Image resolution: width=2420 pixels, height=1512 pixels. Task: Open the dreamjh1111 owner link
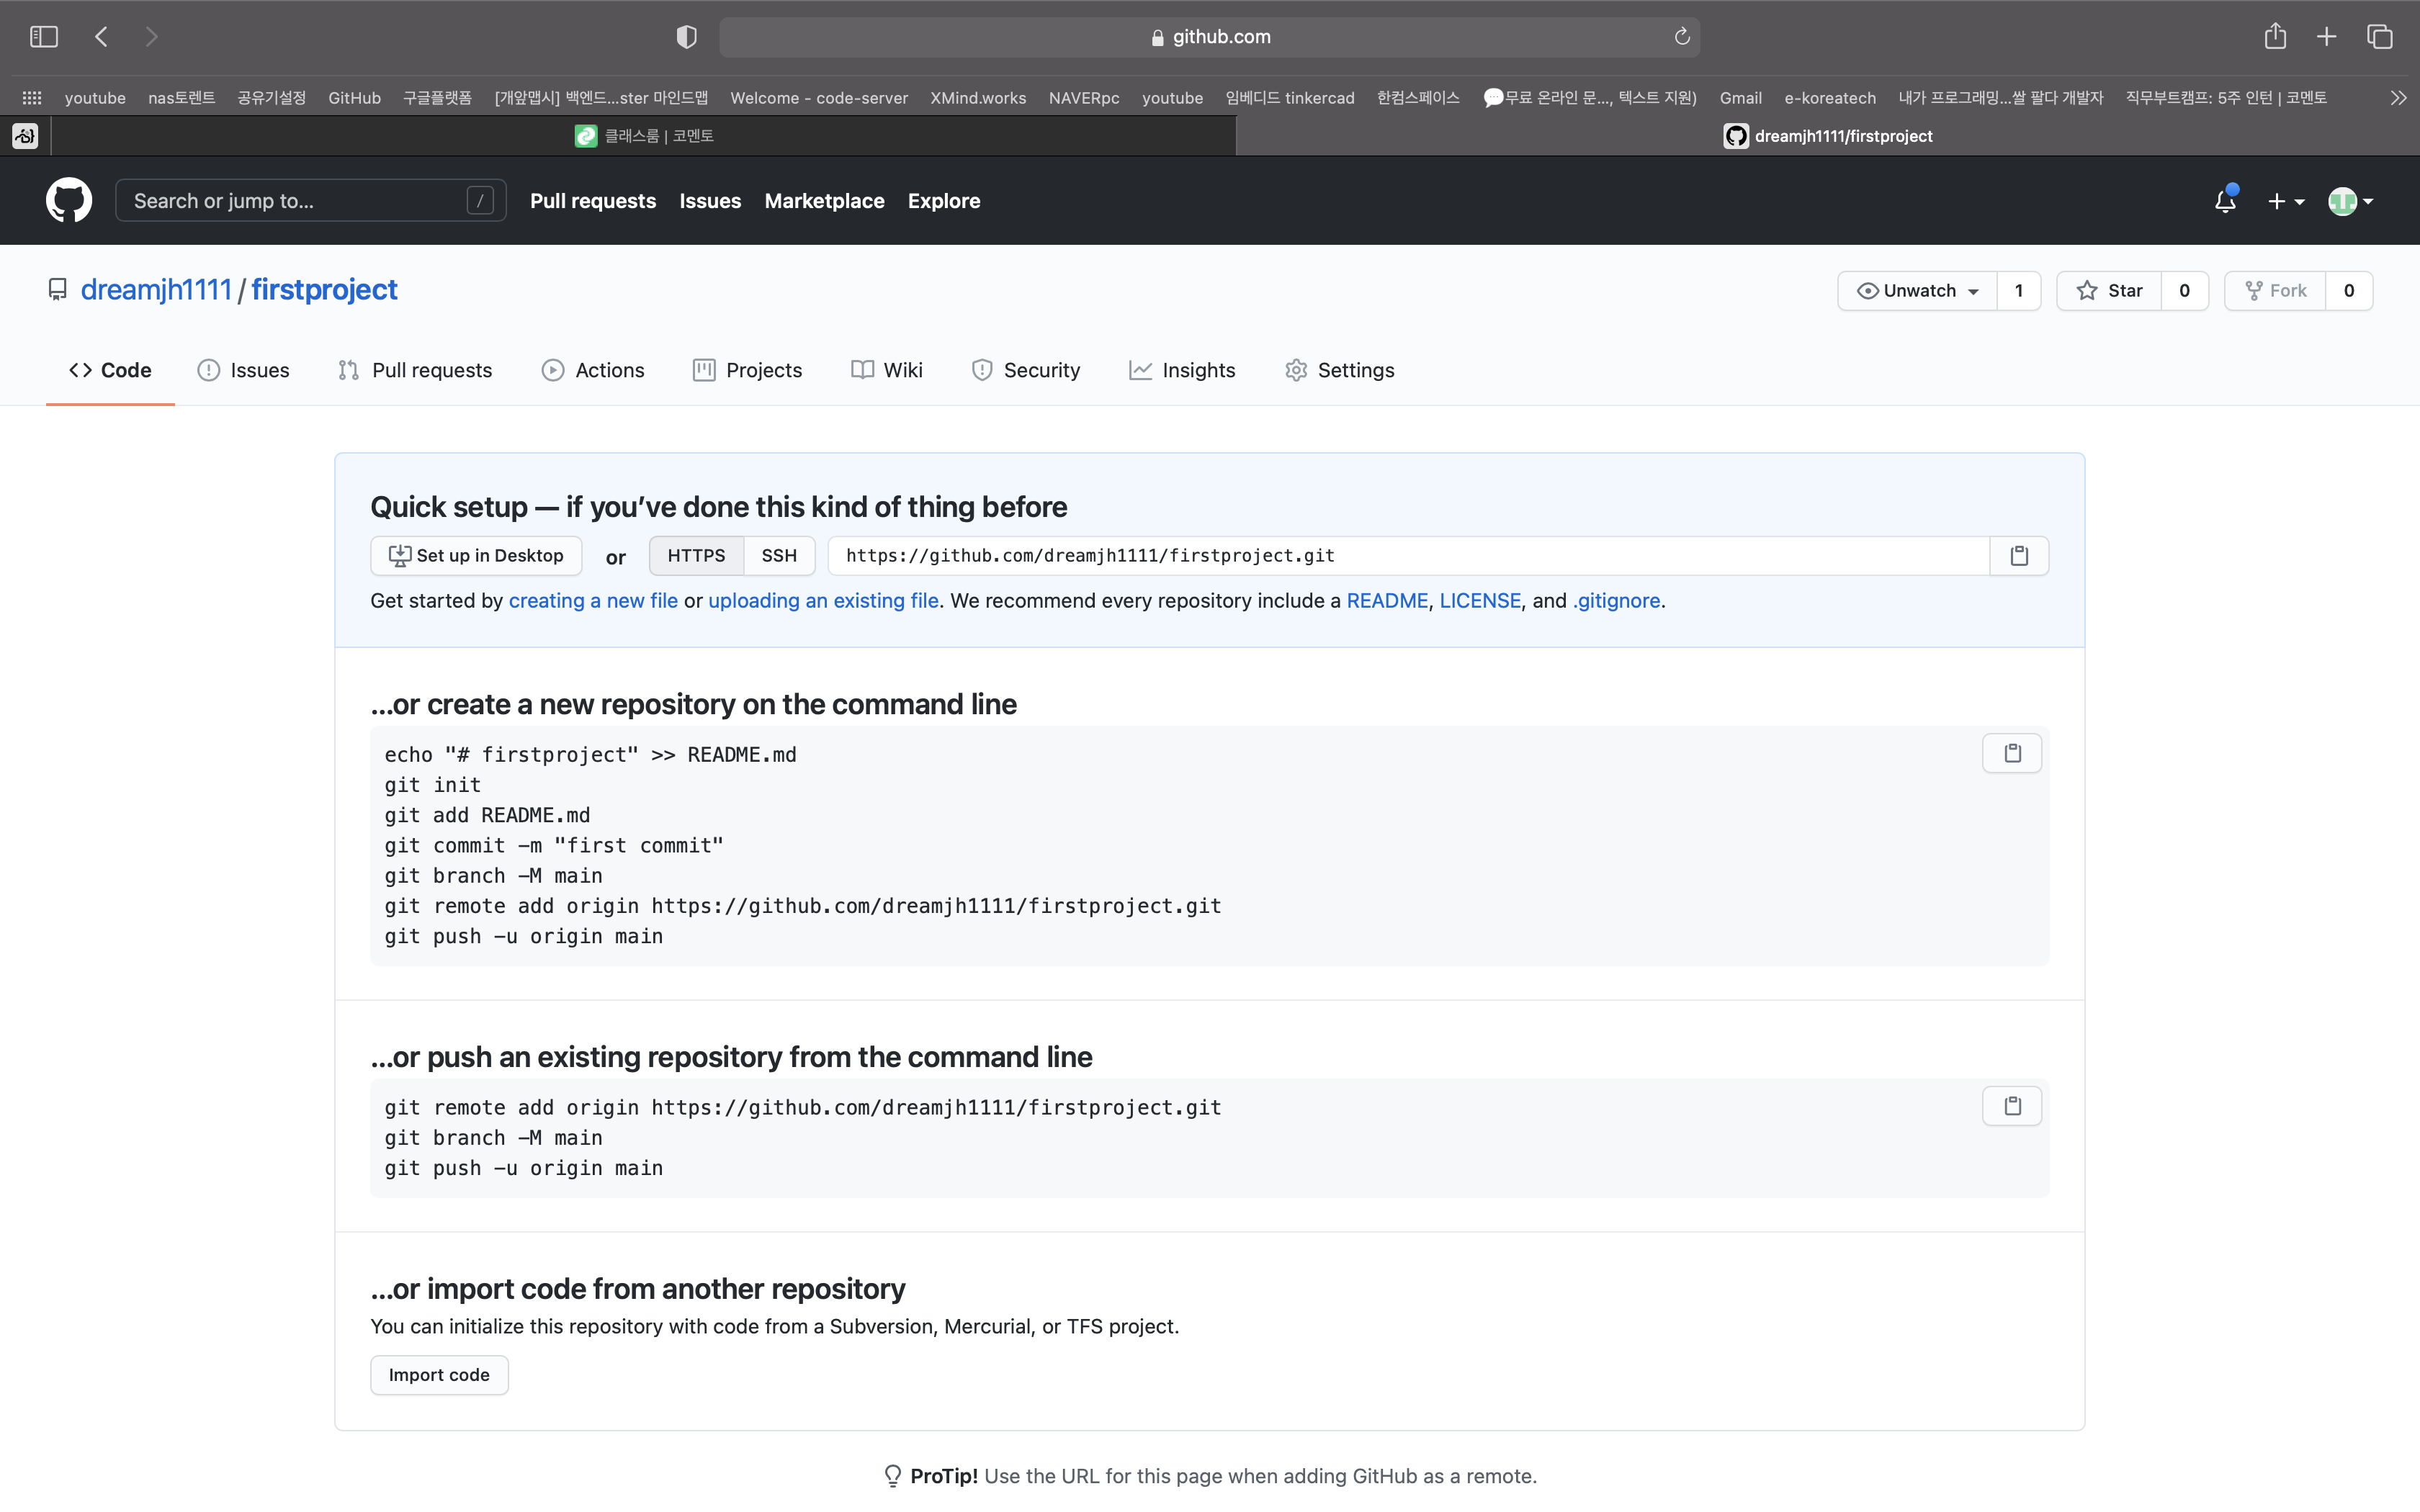click(156, 290)
